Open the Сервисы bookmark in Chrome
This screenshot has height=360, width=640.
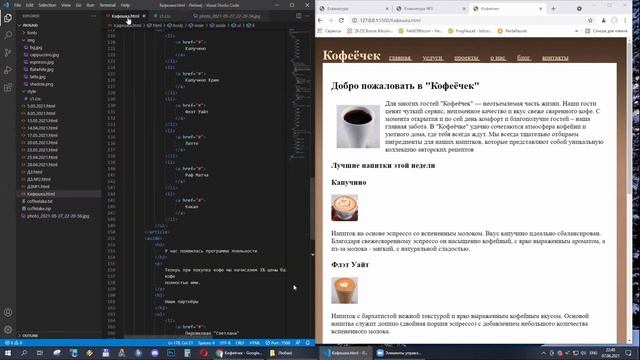click(330, 31)
